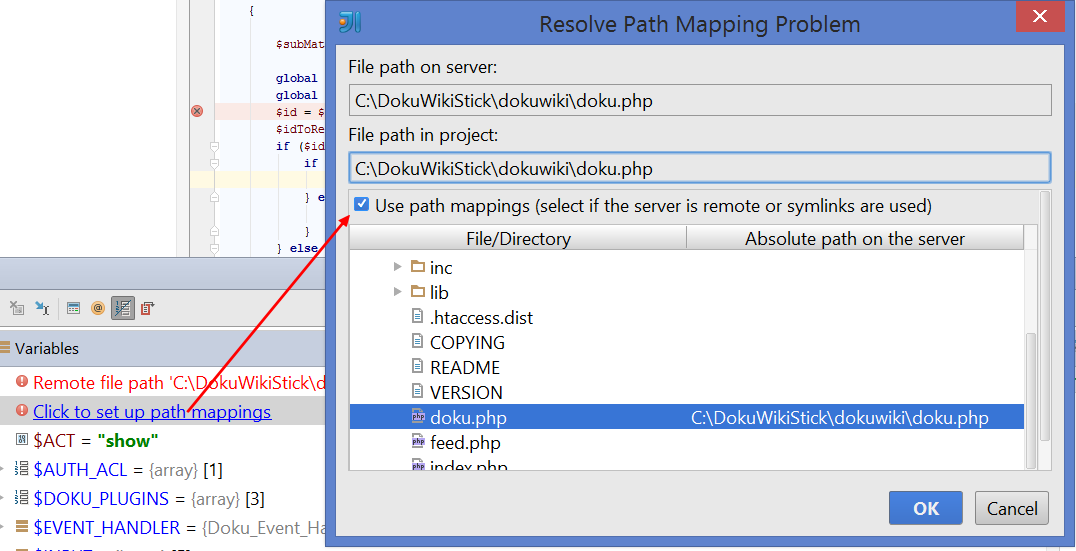Click the highlighted sort variables toolbar icon

click(x=123, y=308)
